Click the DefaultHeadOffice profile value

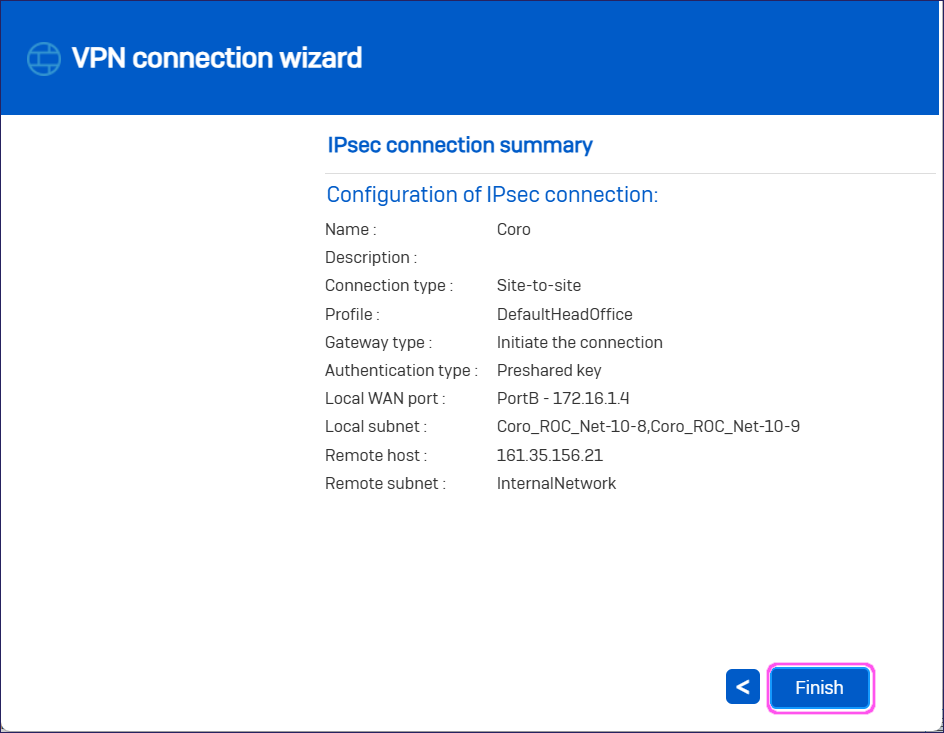pos(564,314)
